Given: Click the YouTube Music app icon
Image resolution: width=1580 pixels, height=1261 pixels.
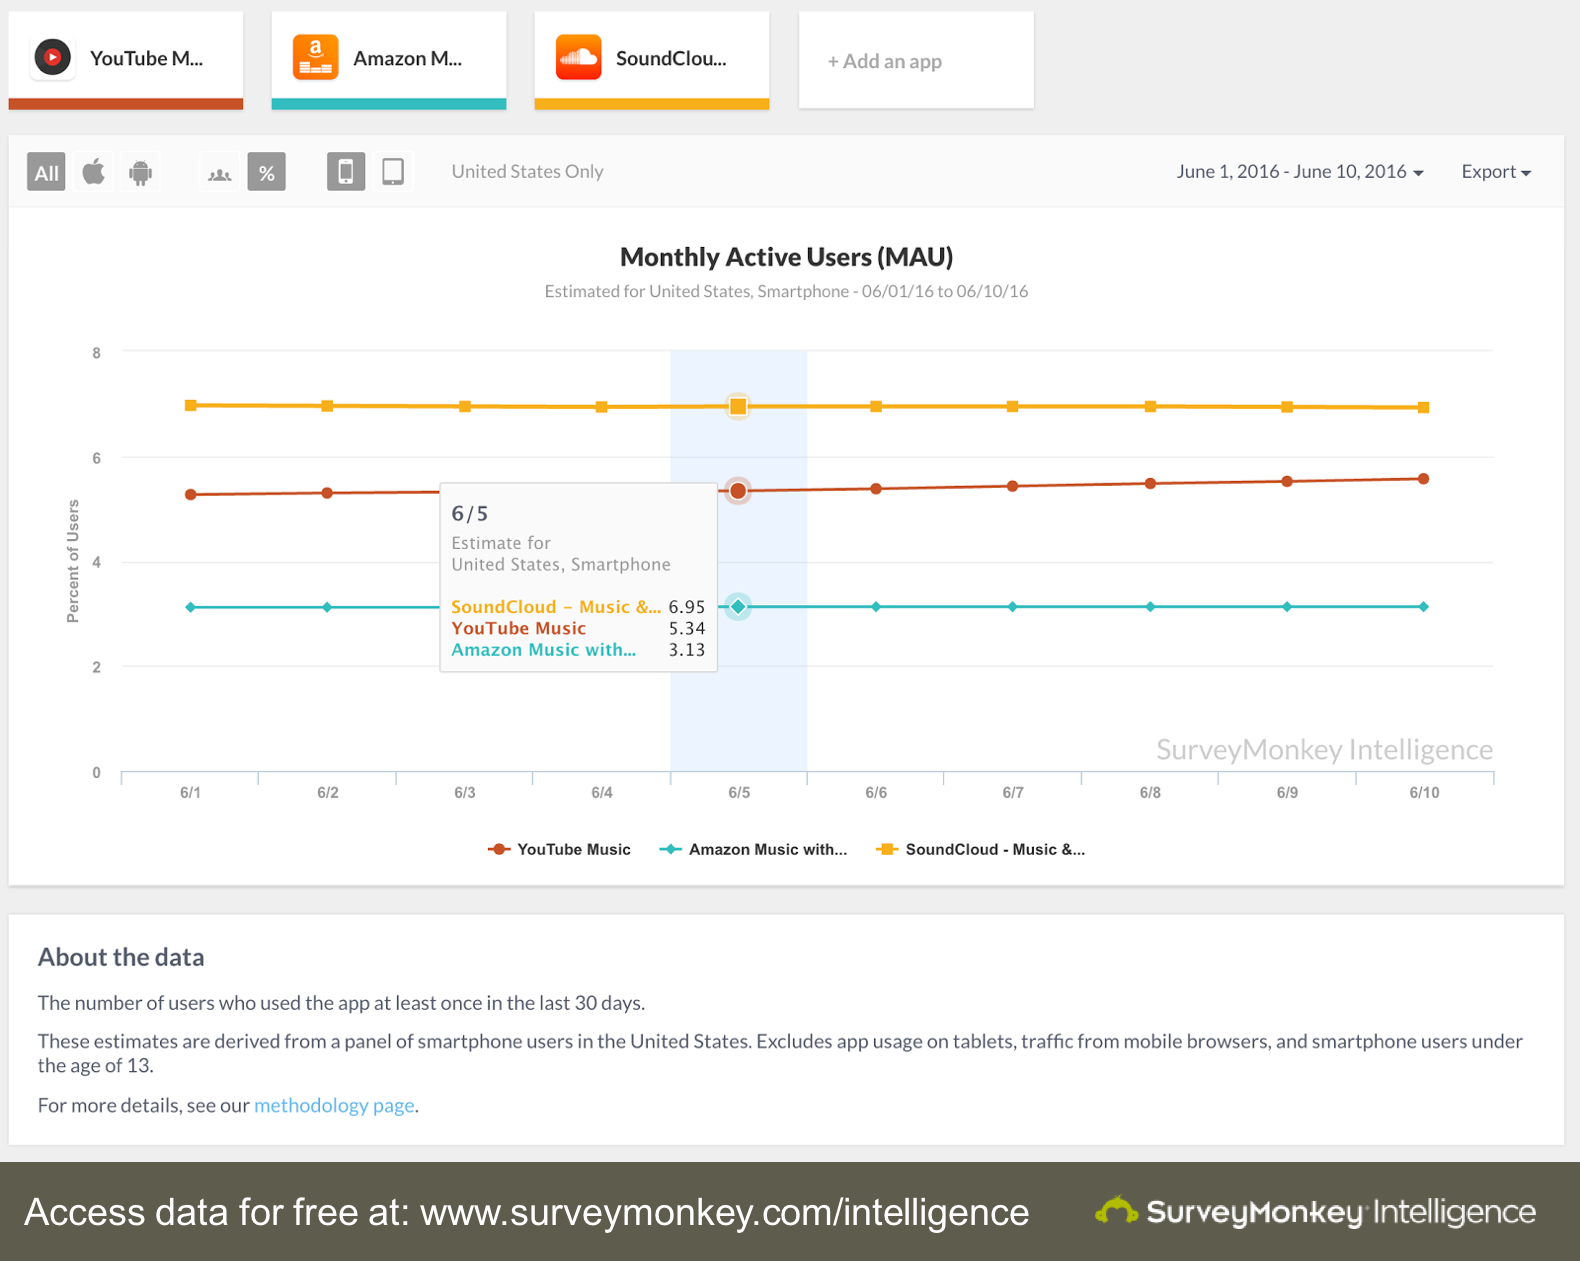Looking at the screenshot, I should [x=53, y=58].
